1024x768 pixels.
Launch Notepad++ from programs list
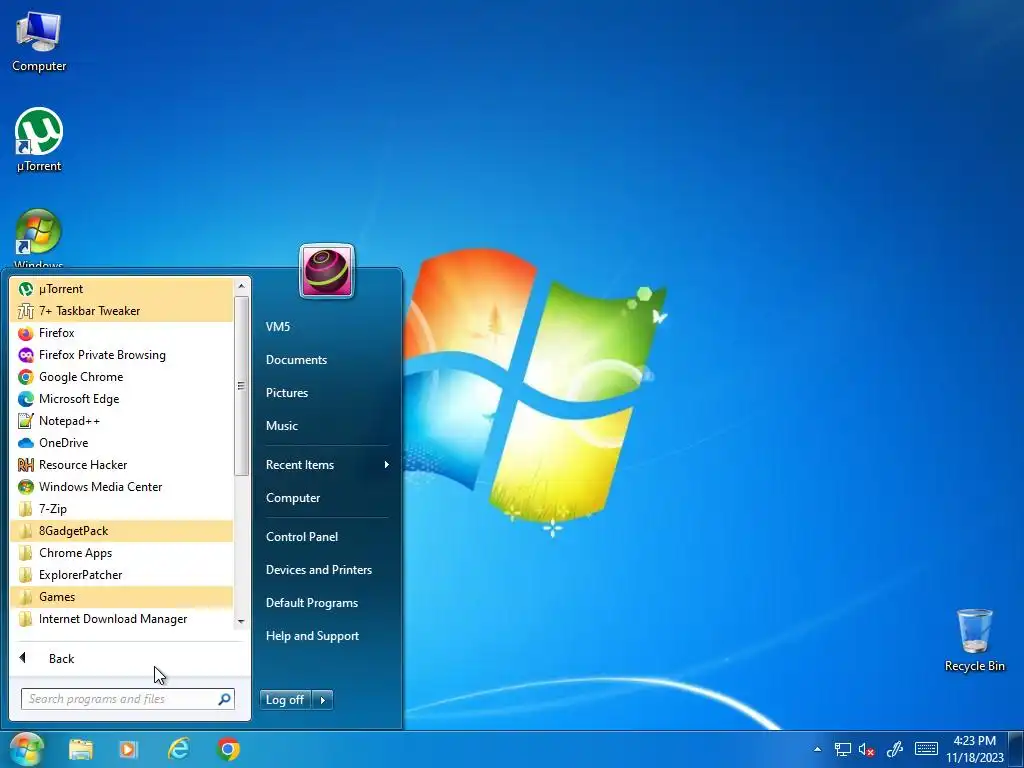coord(121,421)
